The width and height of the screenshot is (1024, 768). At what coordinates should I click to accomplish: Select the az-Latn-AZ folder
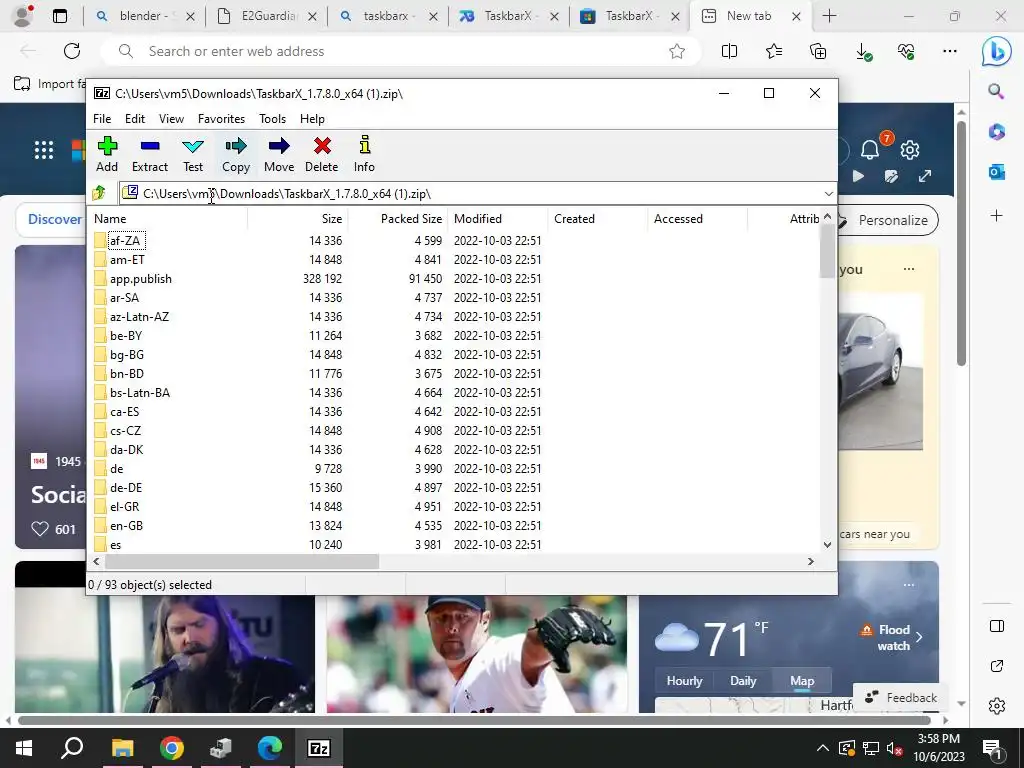tap(140, 317)
